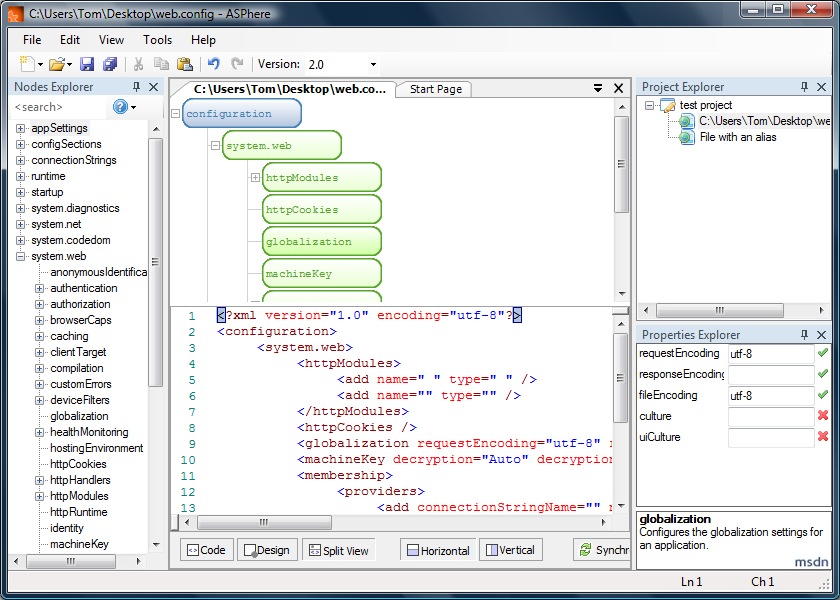Click the culture property input field
This screenshot has width=840, height=600.
coord(770,416)
